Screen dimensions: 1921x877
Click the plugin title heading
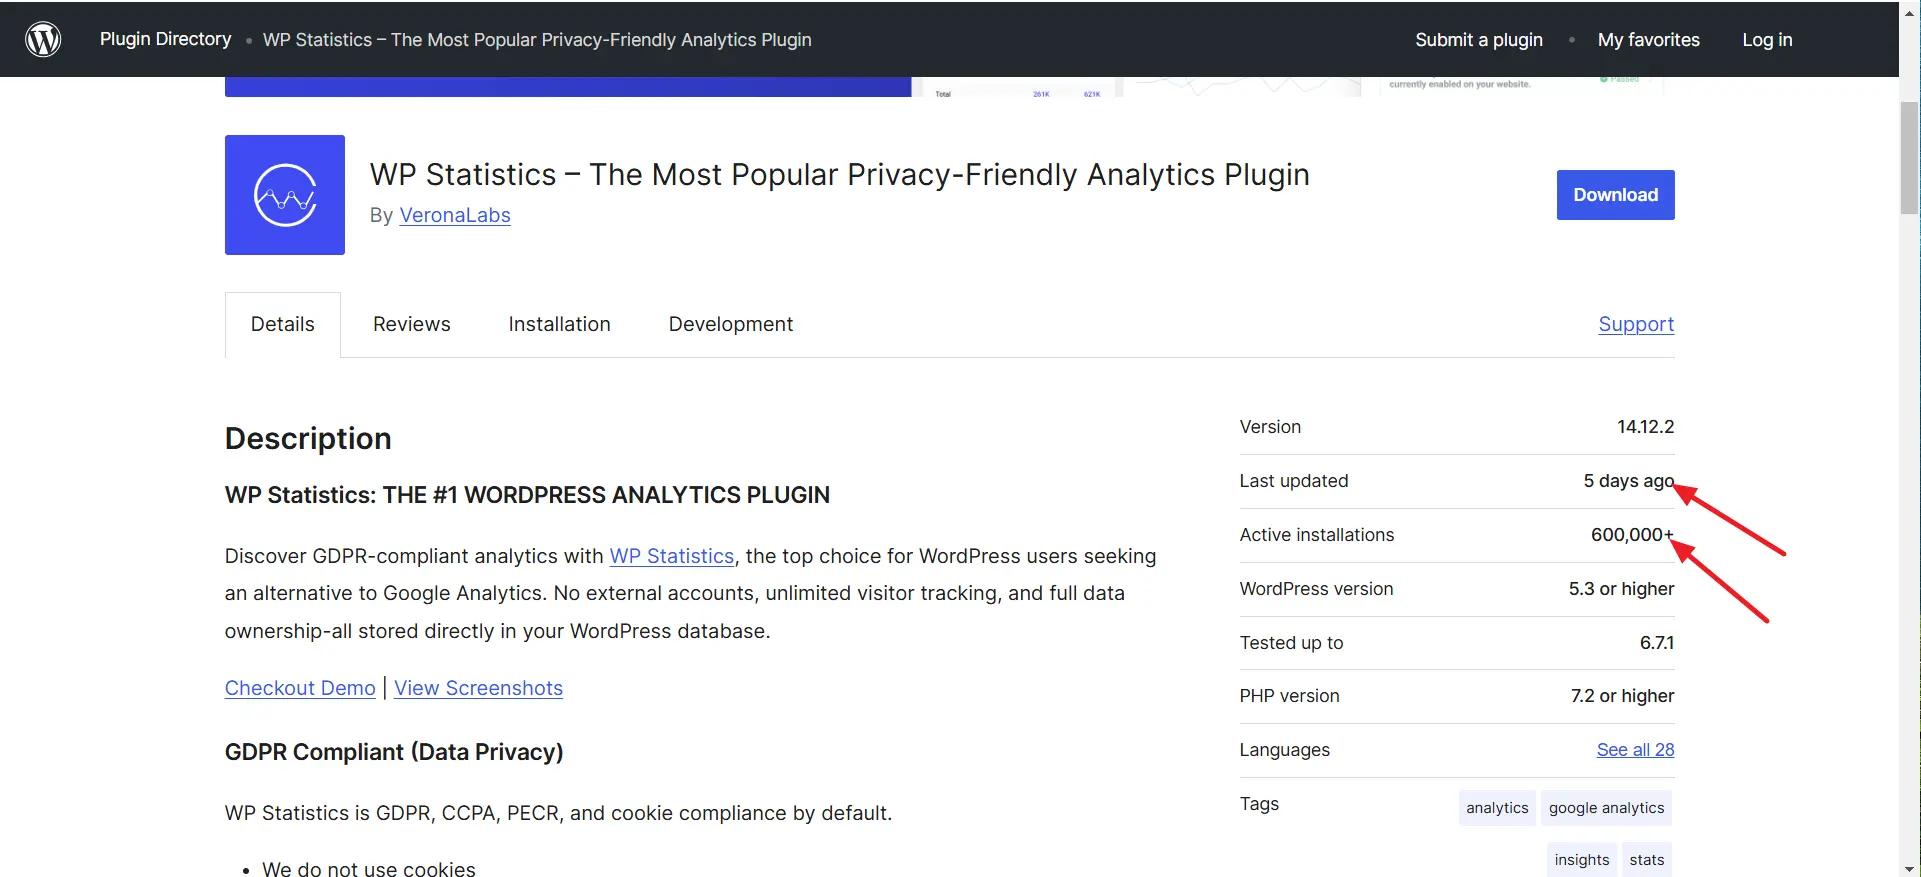coord(840,175)
